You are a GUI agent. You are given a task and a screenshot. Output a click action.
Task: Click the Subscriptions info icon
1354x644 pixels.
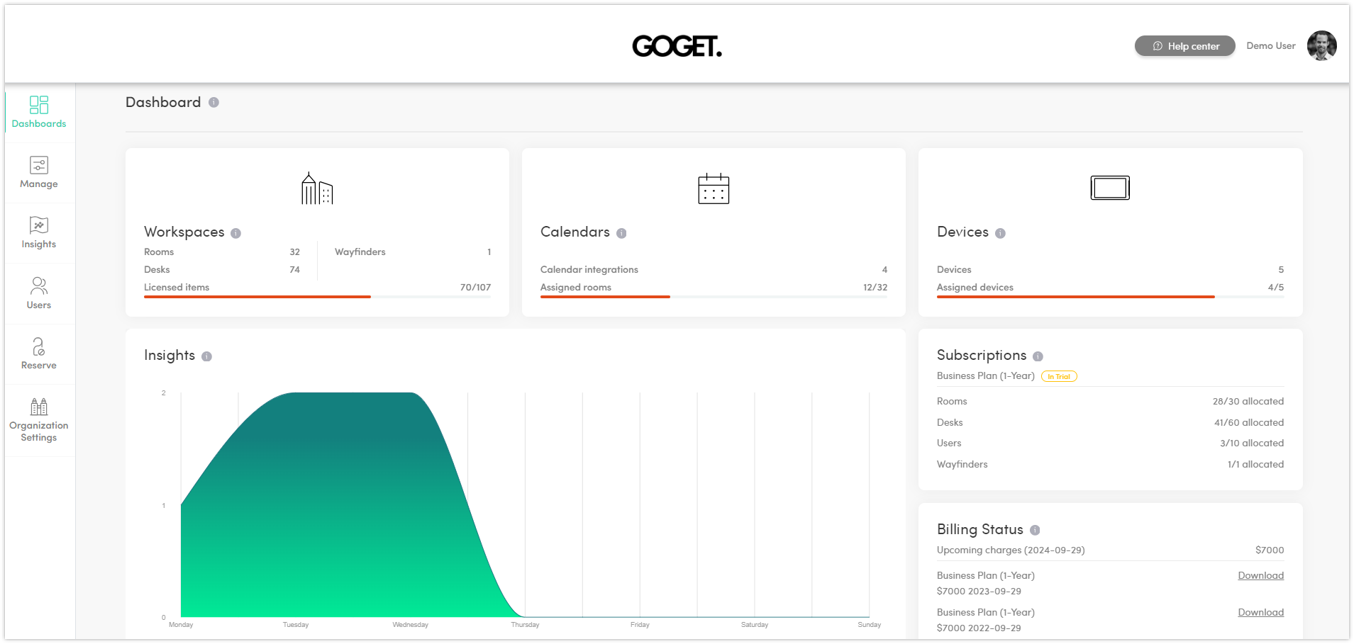(x=1037, y=355)
